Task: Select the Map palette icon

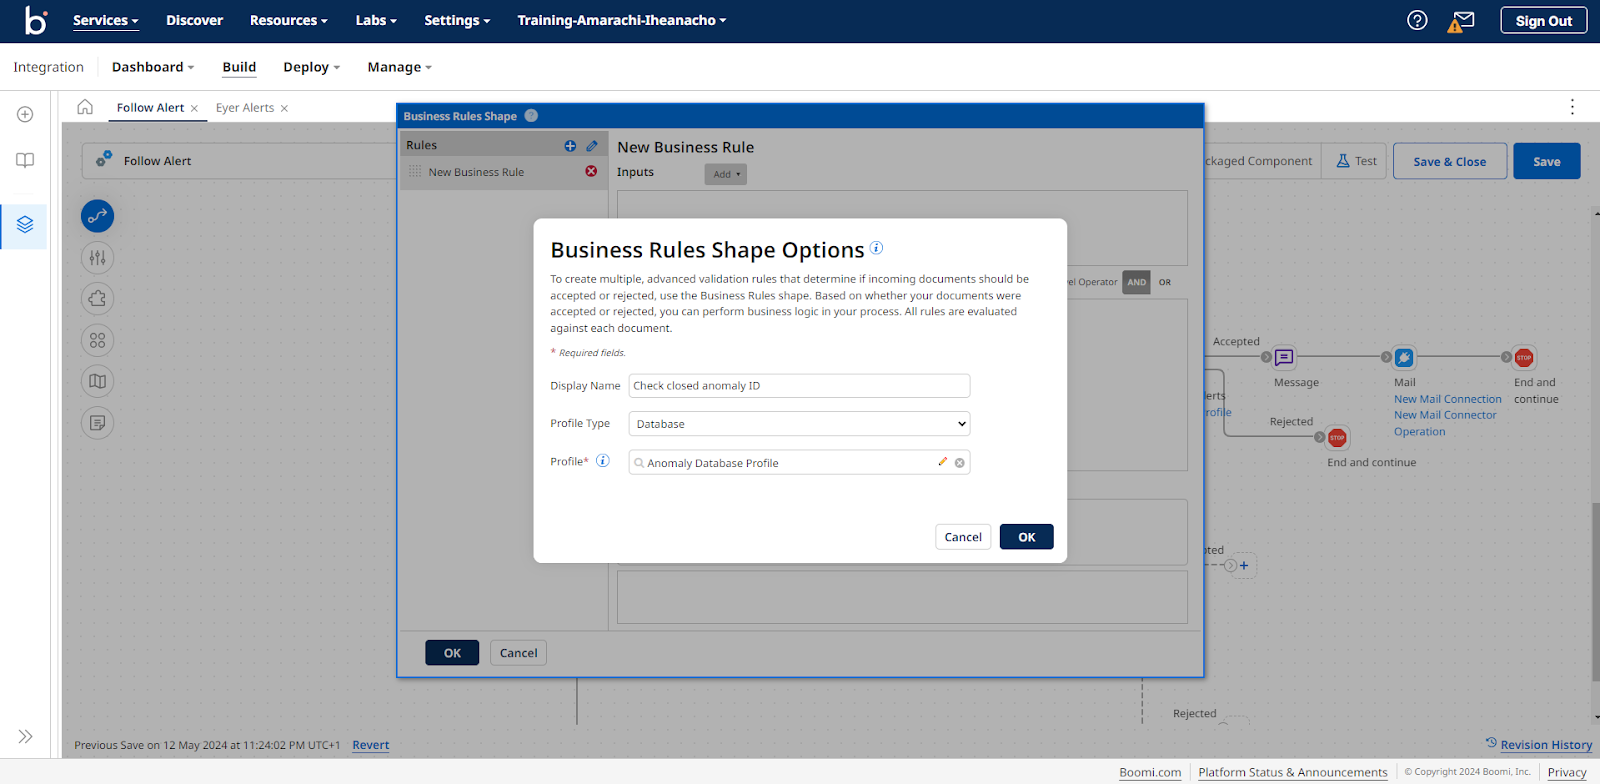Action: pyautogui.click(x=97, y=381)
